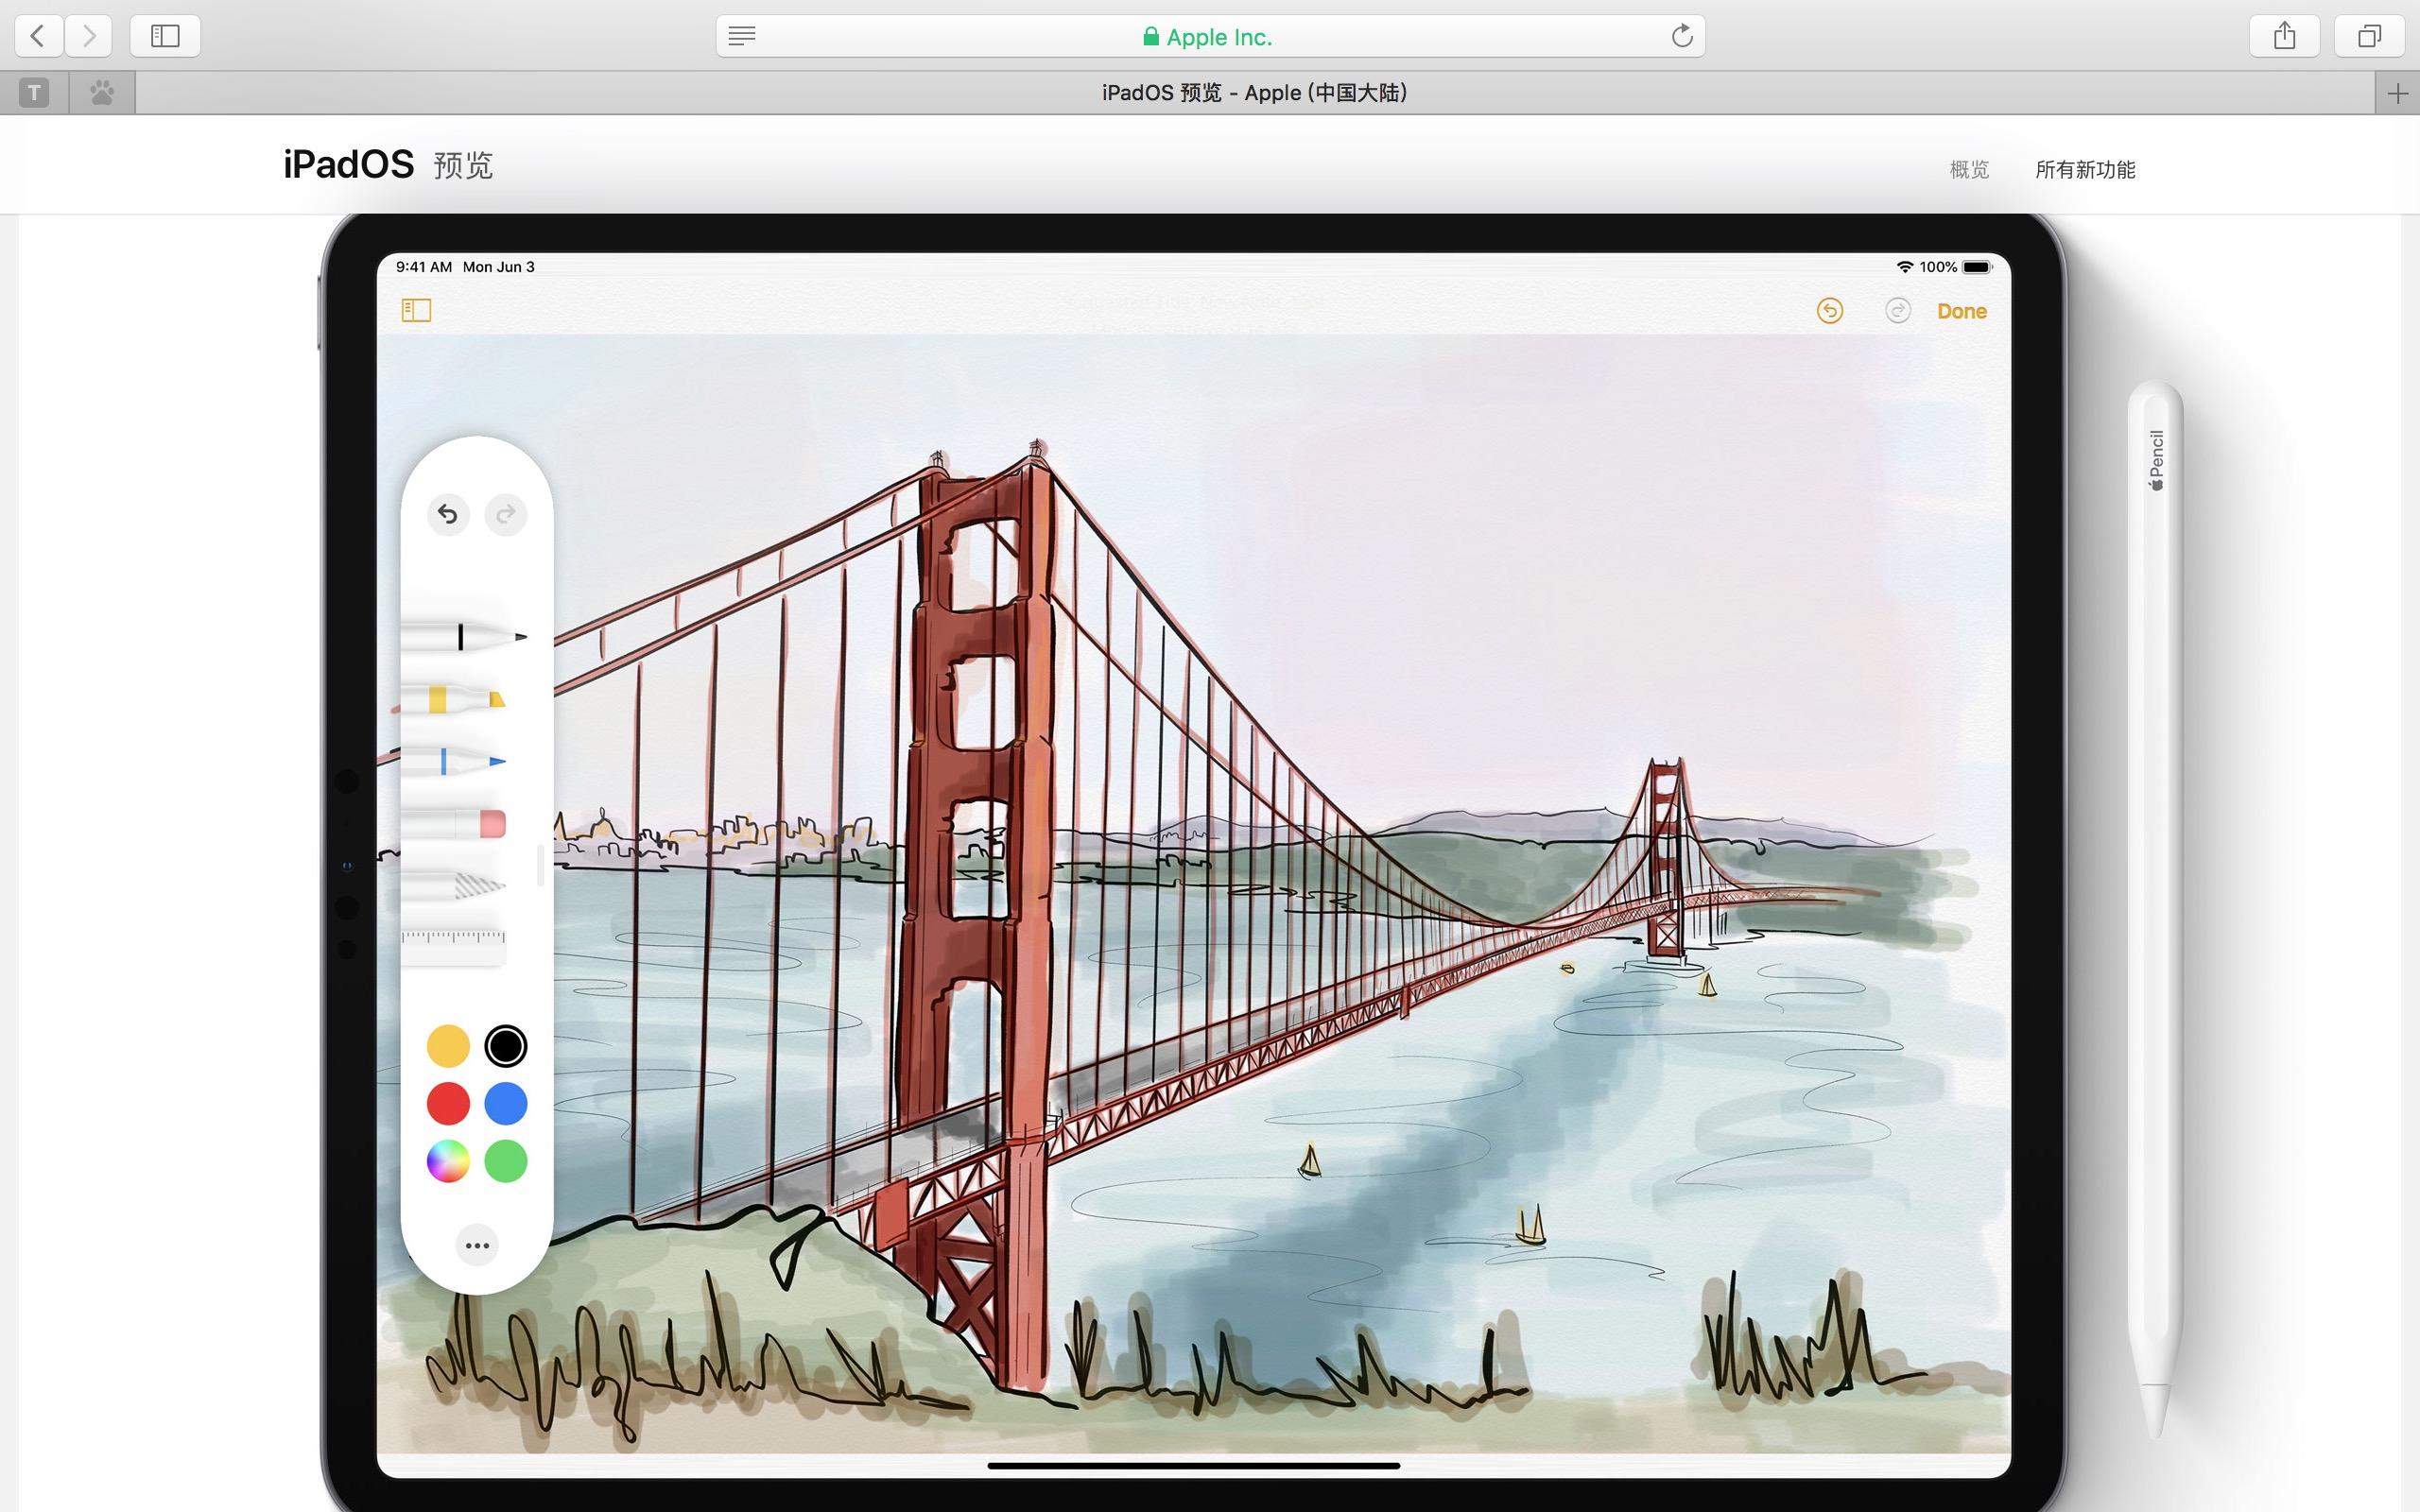Click the iPad home indicator bar

(1193, 1466)
